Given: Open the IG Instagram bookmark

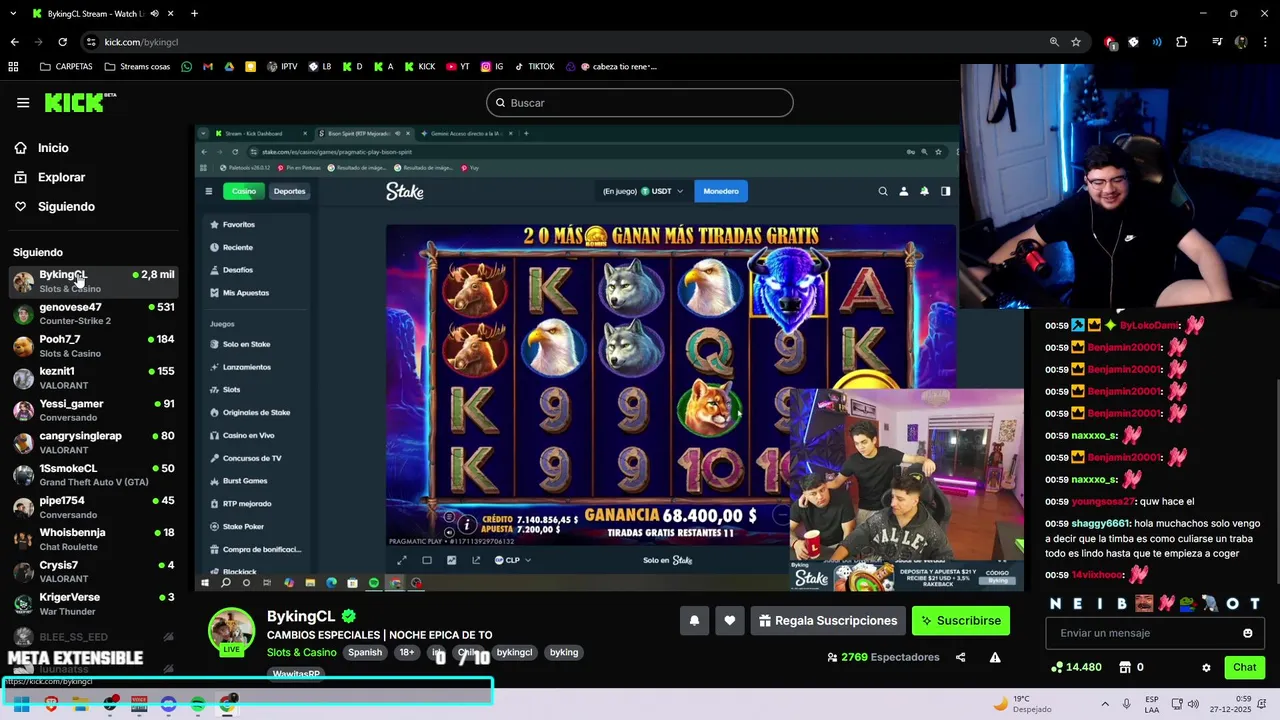Looking at the screenshot, I should click(x=492, y=67).
